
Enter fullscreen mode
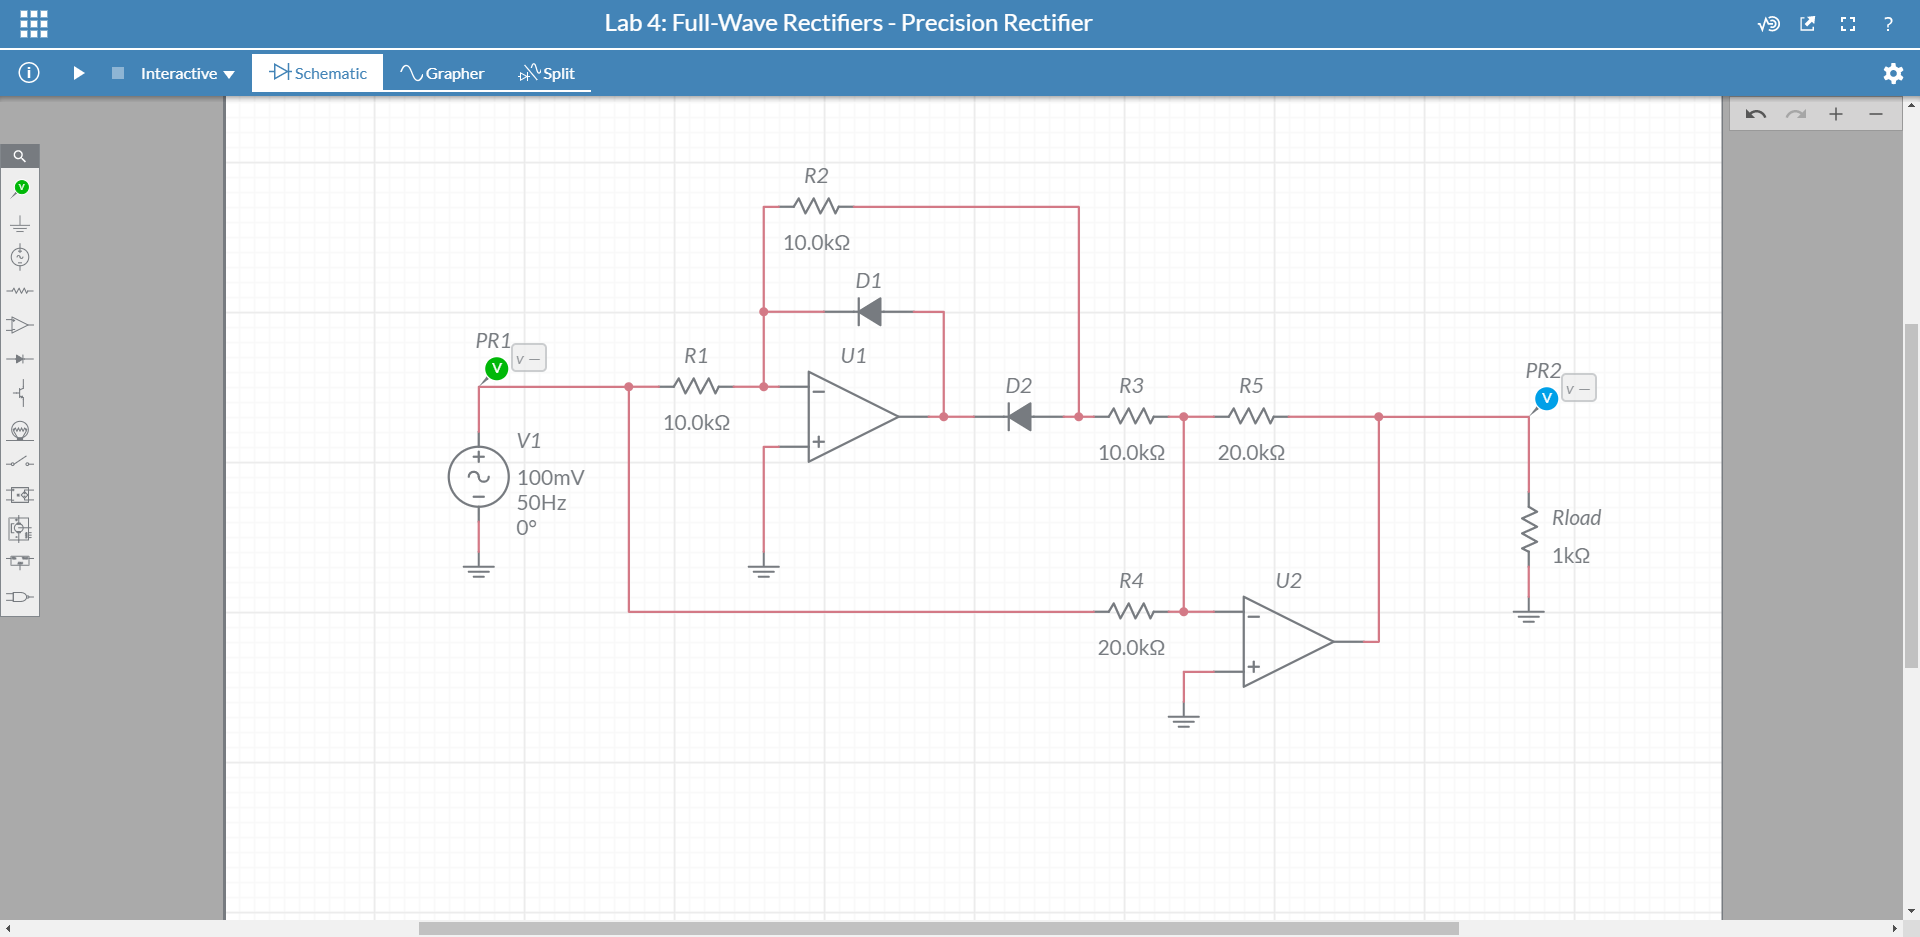(1848, 24)
